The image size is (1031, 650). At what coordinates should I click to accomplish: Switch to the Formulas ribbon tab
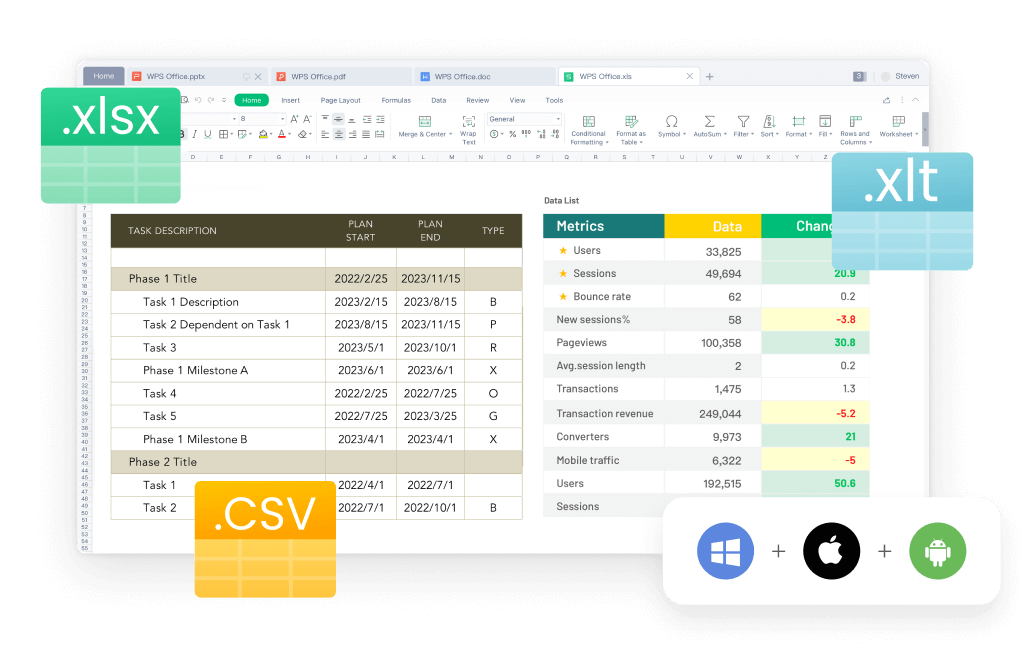click(396, 100)
